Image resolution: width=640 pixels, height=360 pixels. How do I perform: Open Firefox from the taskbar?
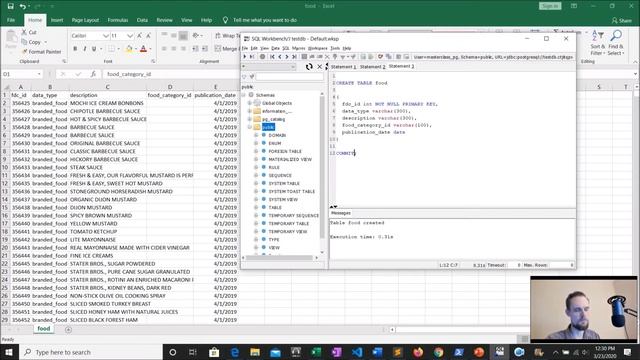418,352
